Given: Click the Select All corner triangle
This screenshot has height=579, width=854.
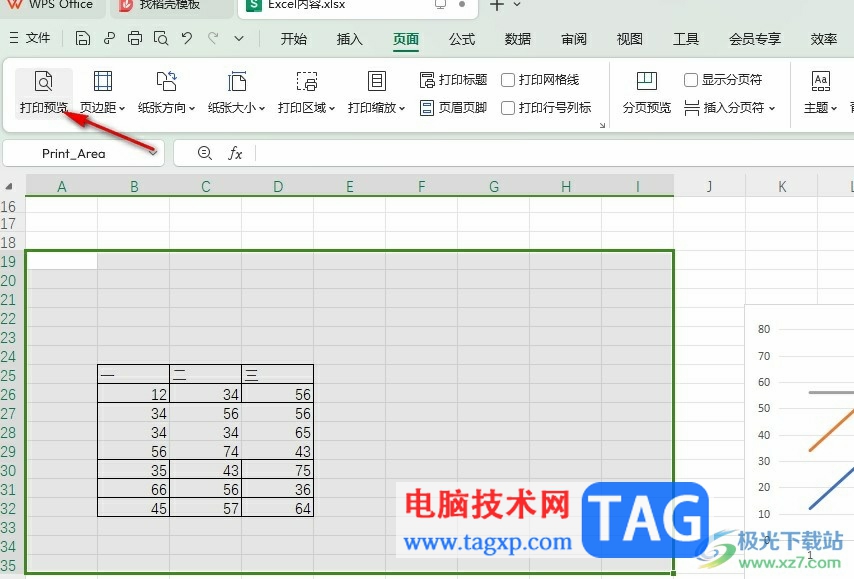Looking at the screenshot, I should (x=9, y=186).
